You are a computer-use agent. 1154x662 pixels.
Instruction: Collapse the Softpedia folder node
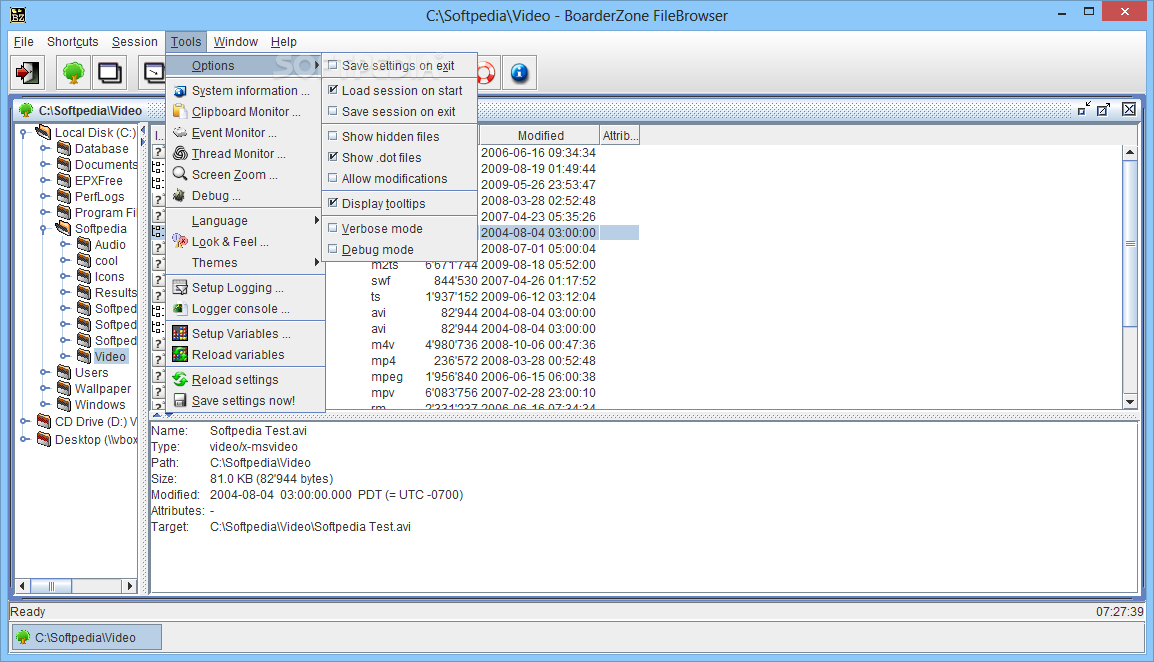43,229
